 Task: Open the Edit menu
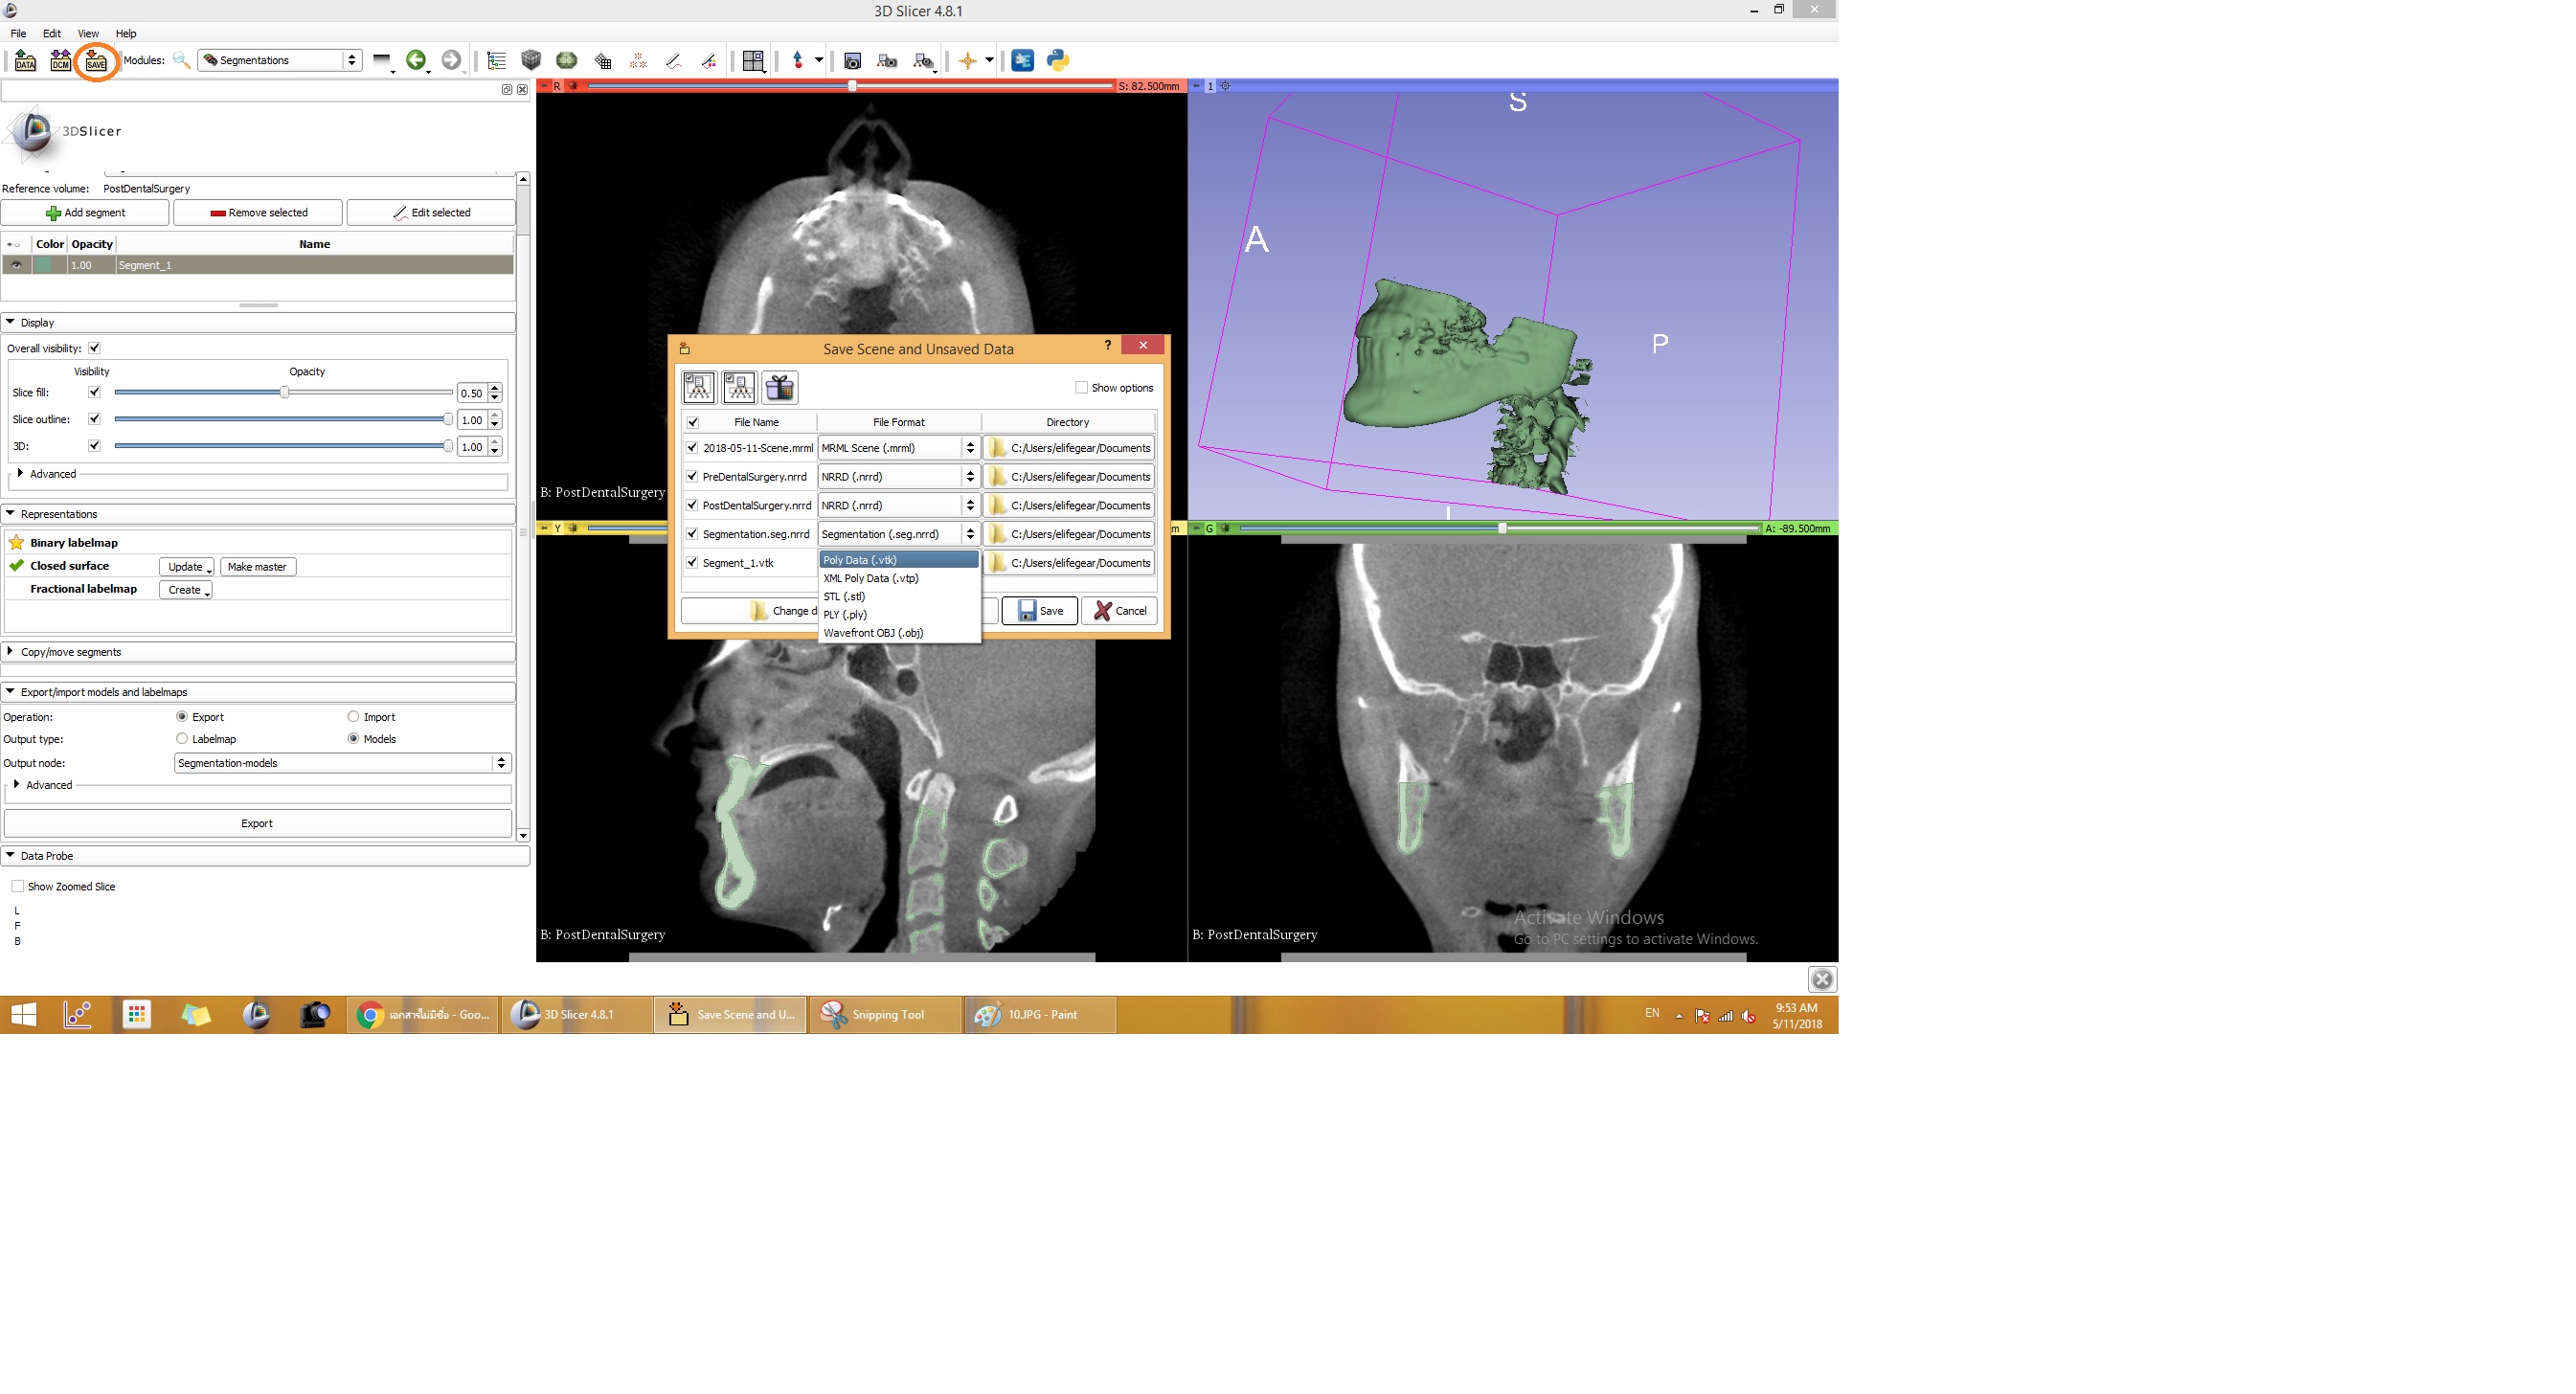52,33
